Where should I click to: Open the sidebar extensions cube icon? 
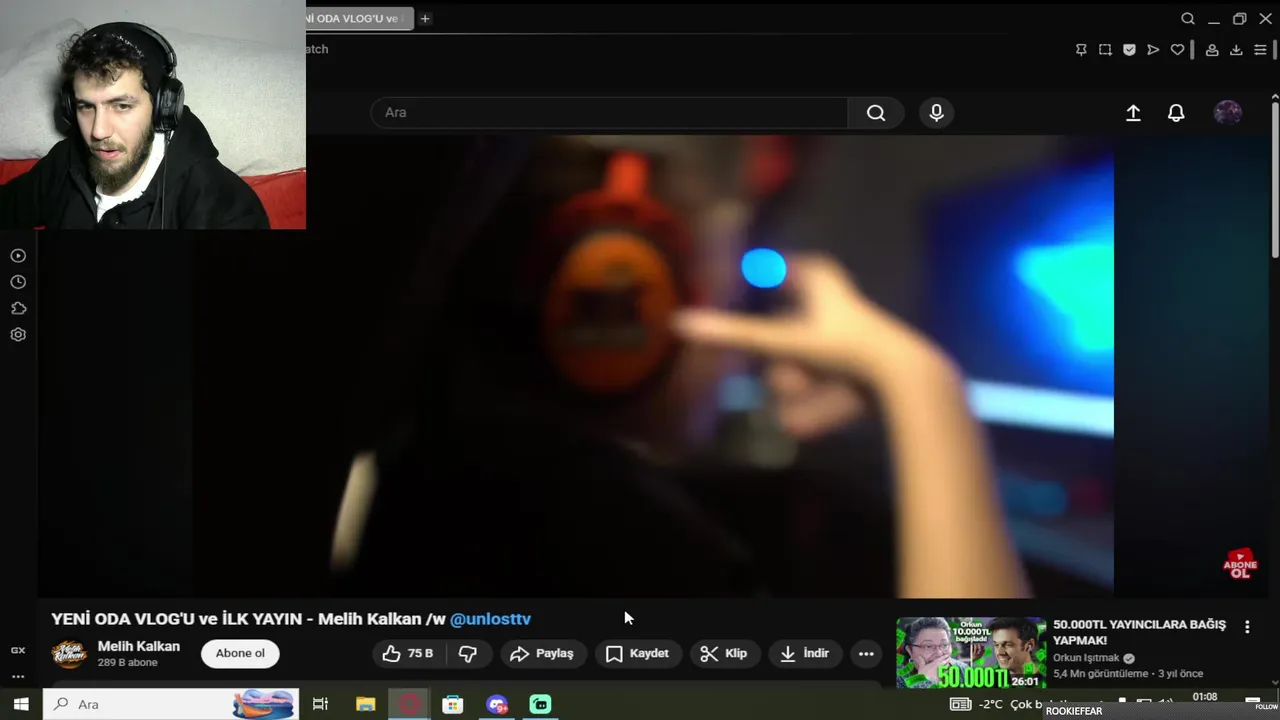click(18, 309)
